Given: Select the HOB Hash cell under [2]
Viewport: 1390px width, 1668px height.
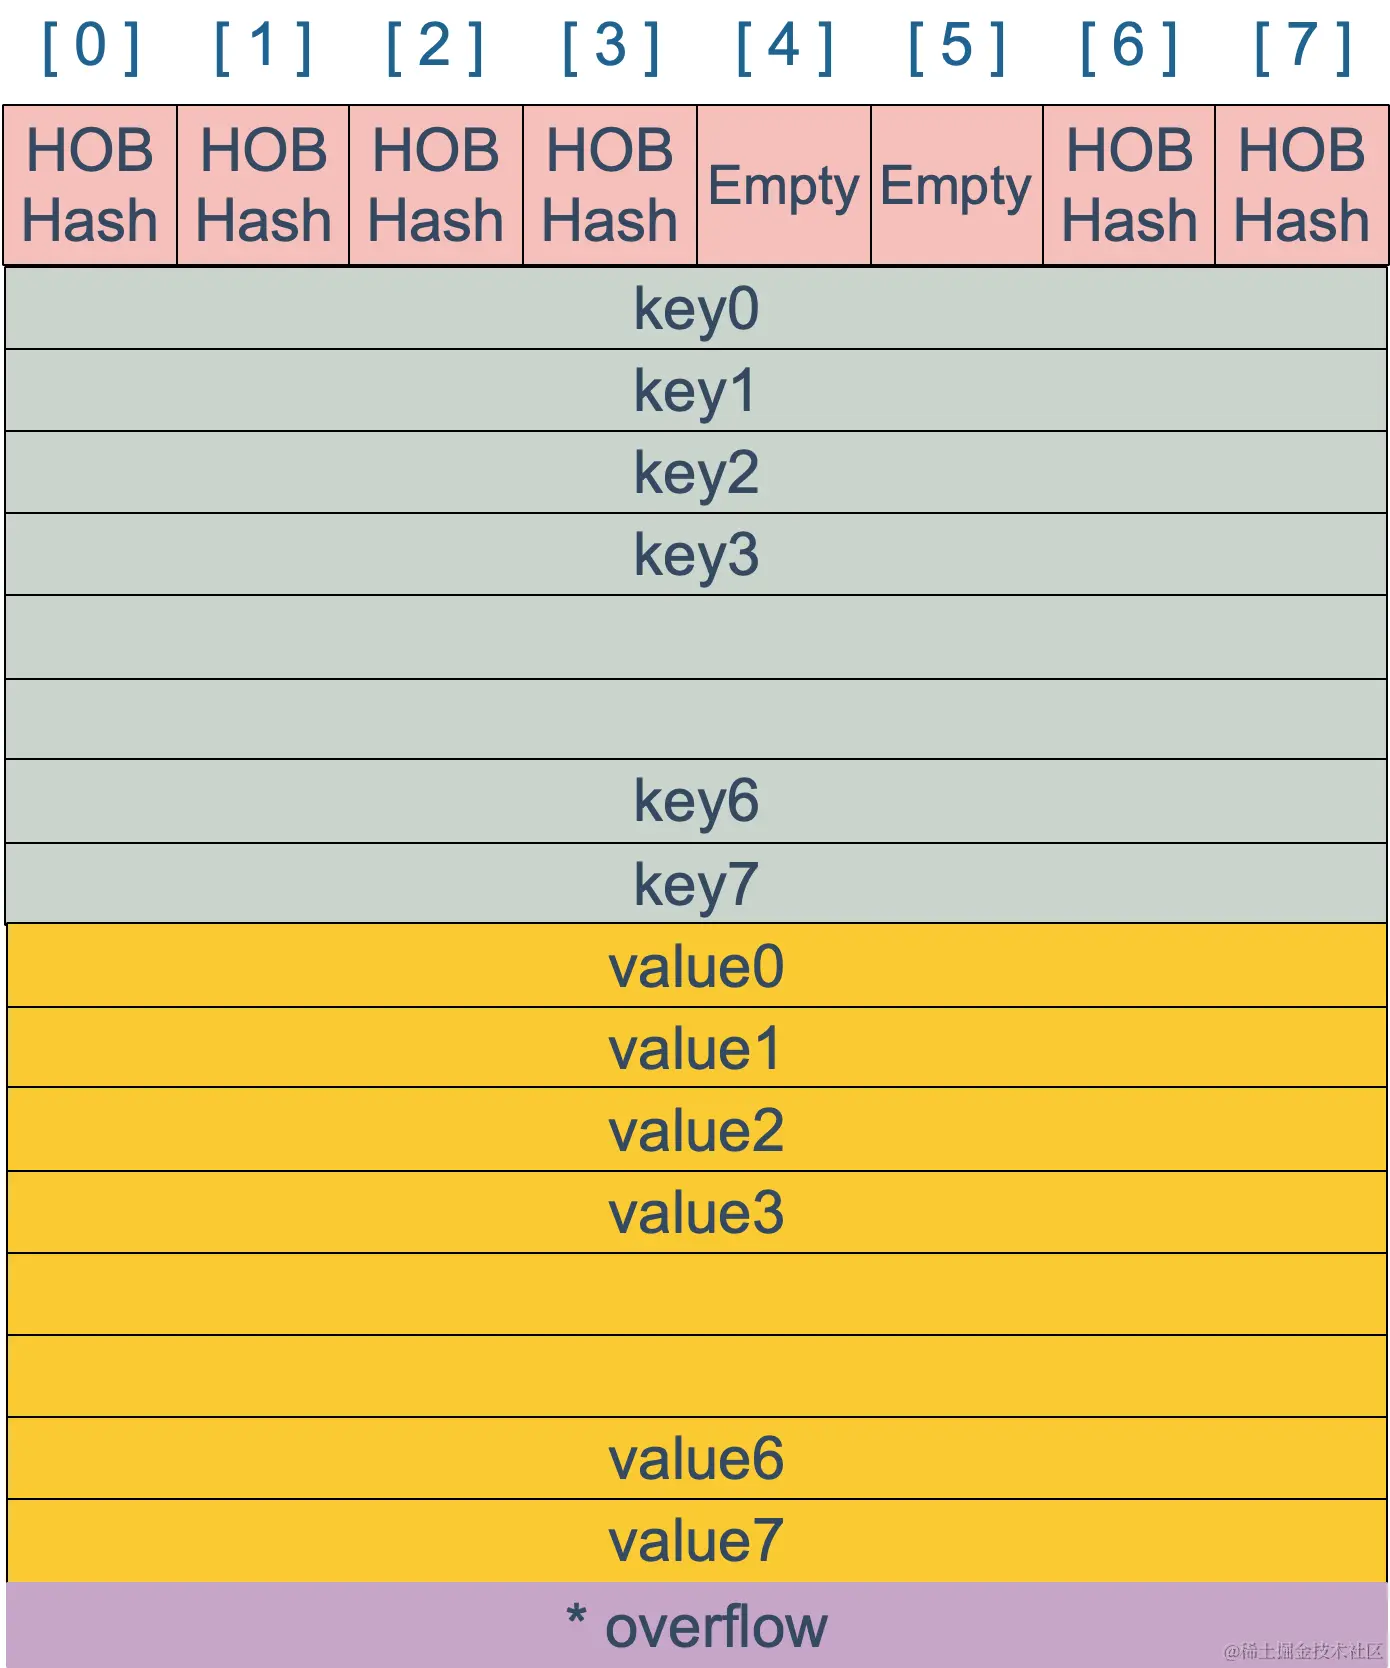Looking at the screenshot, I should click(x=436, y=185).
